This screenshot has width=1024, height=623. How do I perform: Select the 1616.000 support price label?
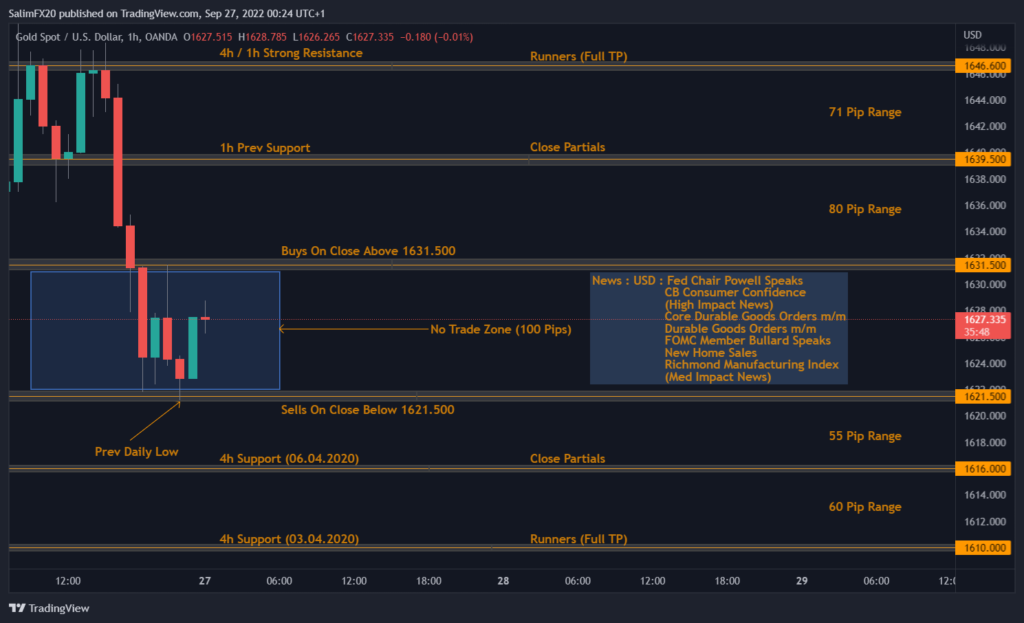coord(983,468)
